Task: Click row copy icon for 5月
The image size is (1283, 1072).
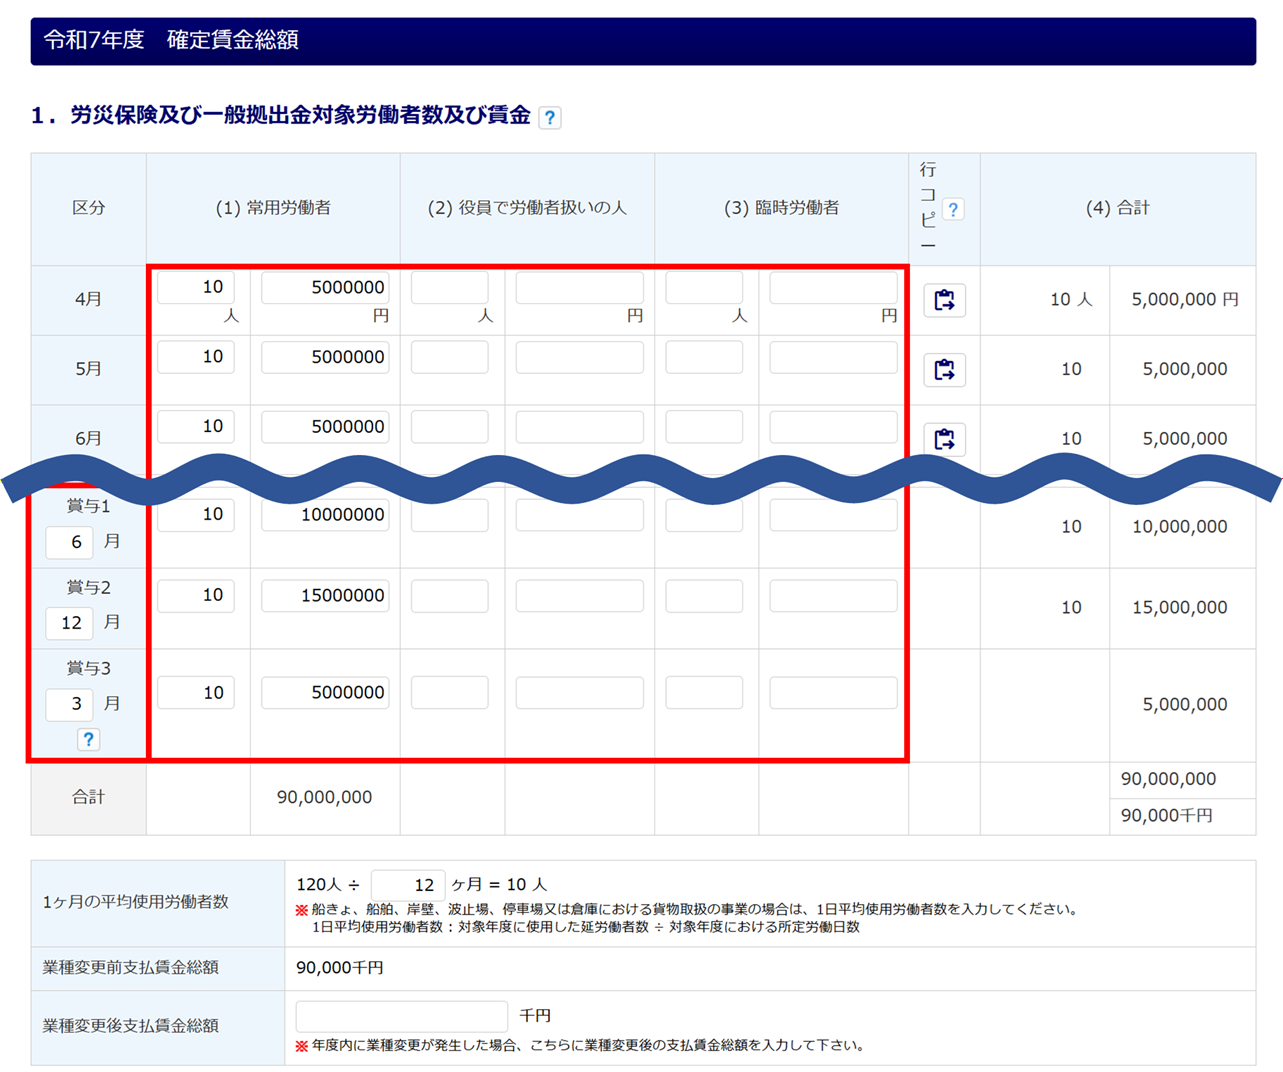Action: [x=944, y=370]
